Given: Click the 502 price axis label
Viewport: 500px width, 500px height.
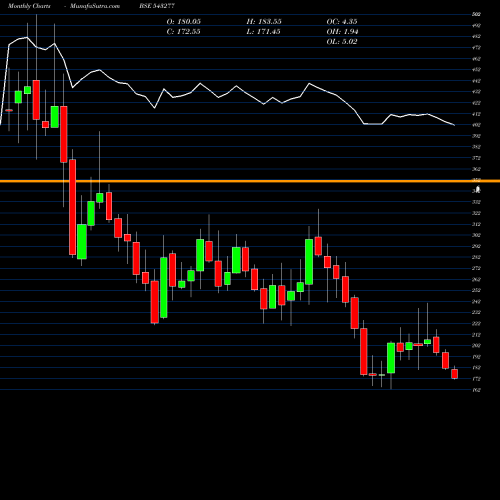Looking at the screenshot, I should point(476,14).
